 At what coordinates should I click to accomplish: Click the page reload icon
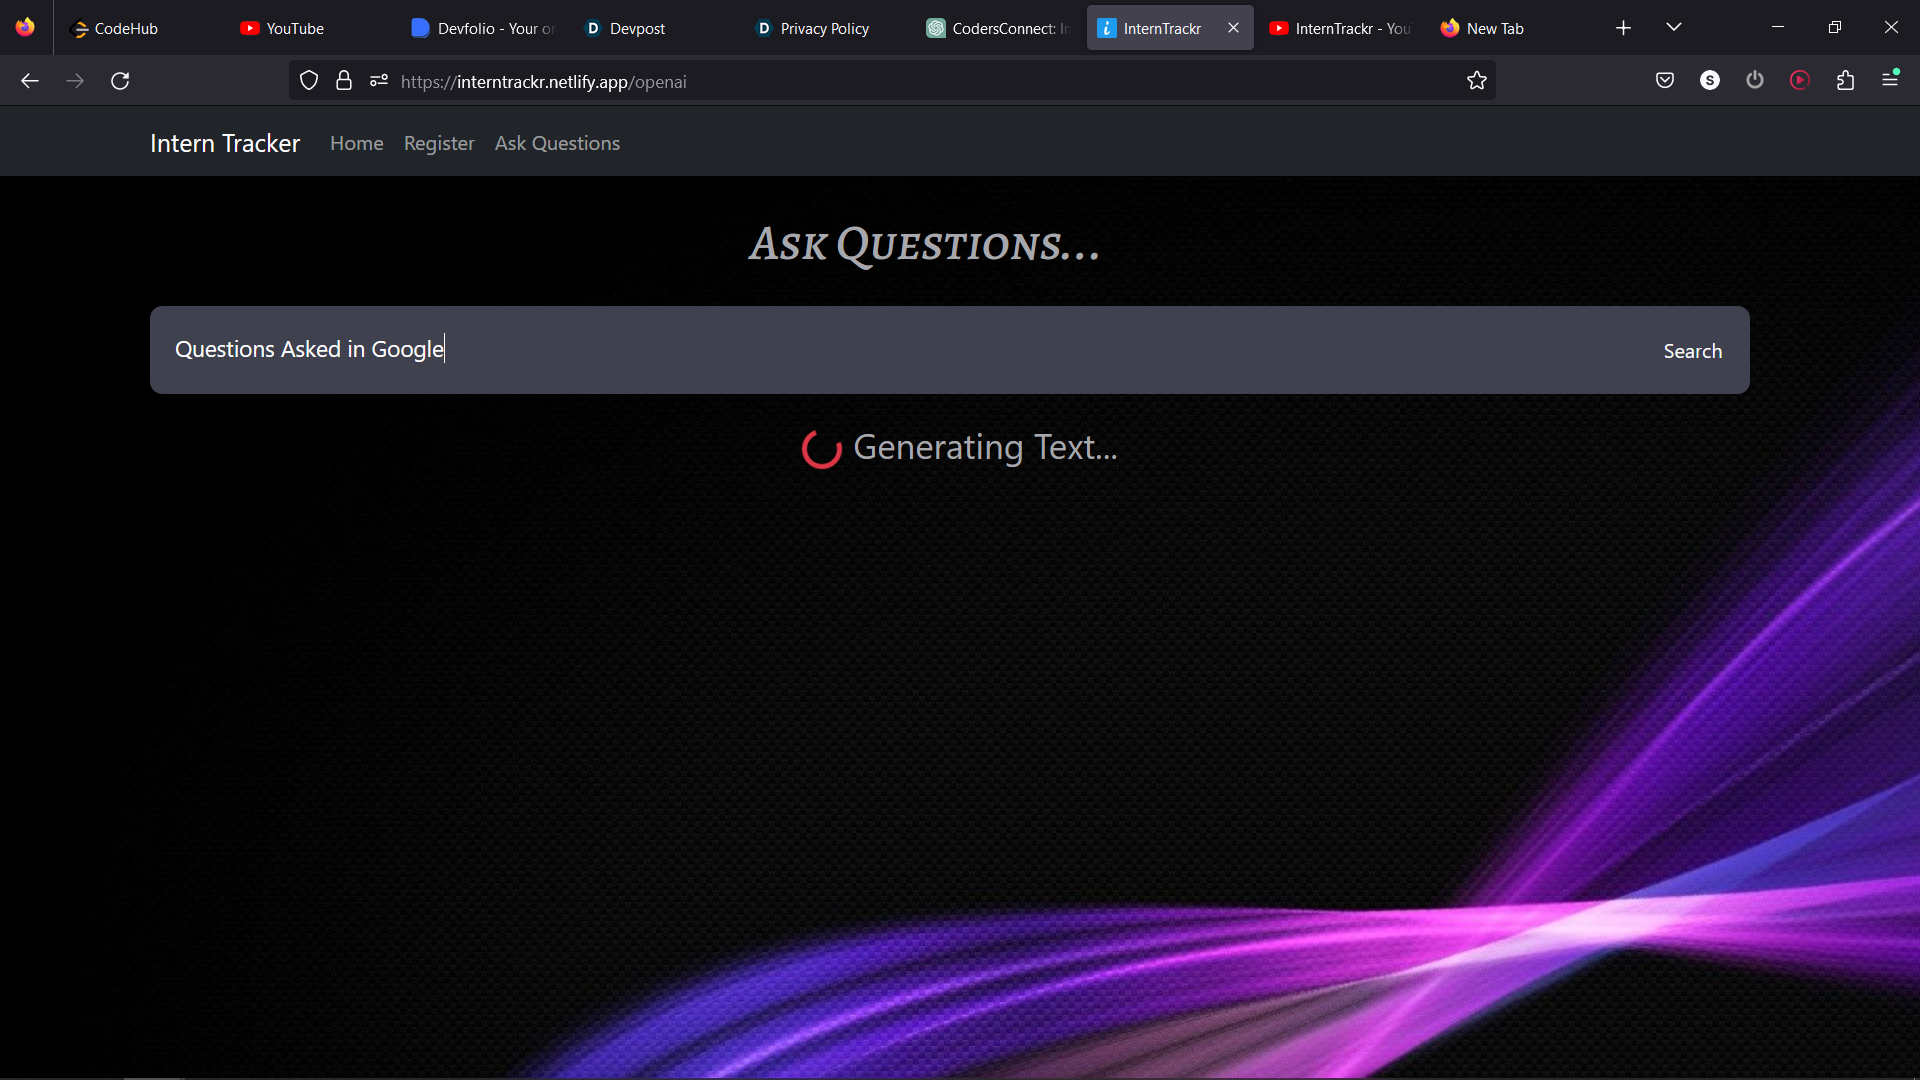coord(120,81)
